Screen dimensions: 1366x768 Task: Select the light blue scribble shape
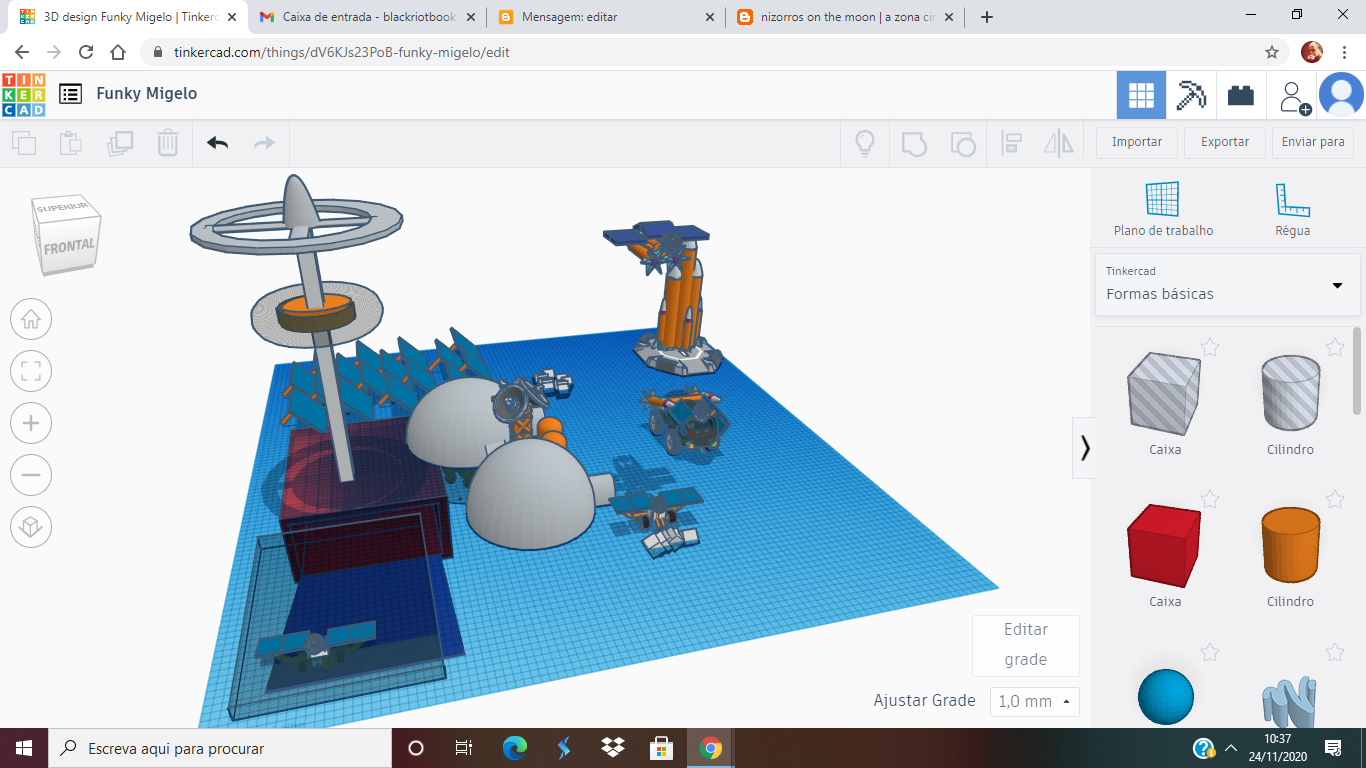(1290, 703)
